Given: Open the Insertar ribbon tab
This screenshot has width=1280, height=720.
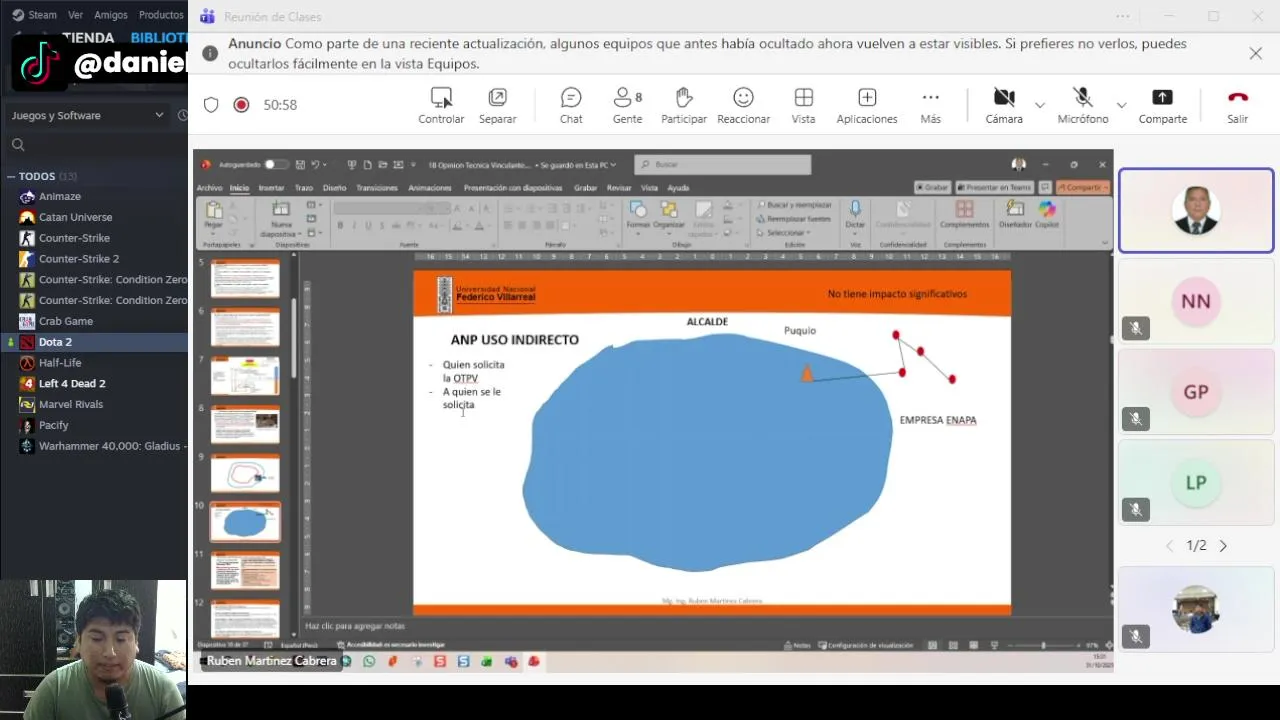Looking at the screenshot, I should pos(271,188).
